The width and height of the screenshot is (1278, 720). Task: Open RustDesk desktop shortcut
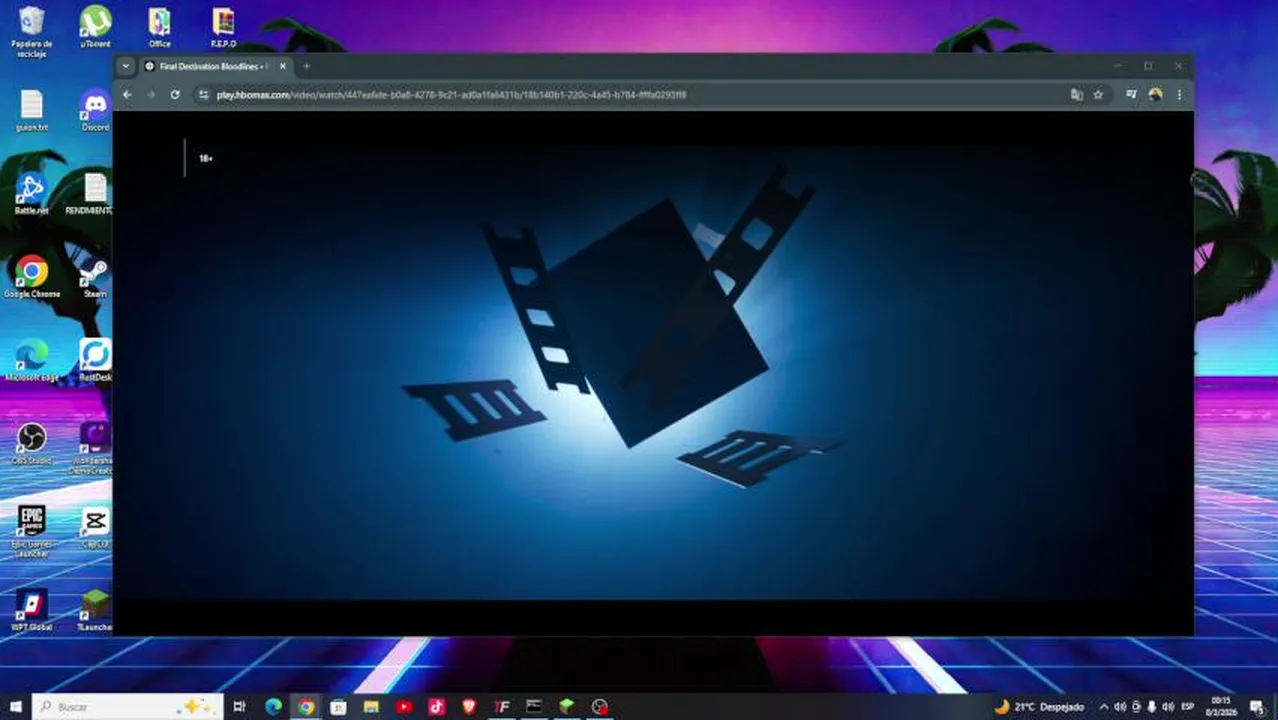pos(95,361)
